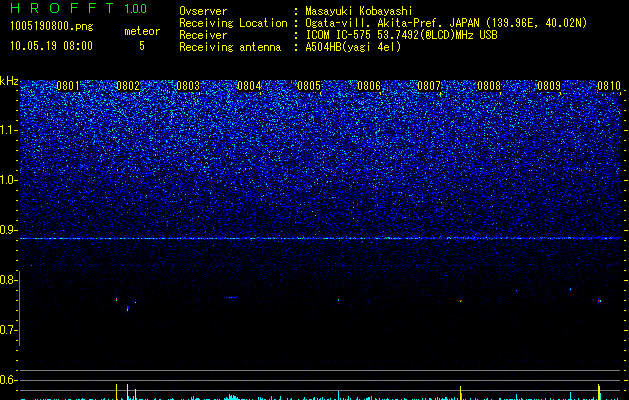629x400 pixels.
Task: Click the 'Receiver' field label
Action: click(x=203, y=35)
